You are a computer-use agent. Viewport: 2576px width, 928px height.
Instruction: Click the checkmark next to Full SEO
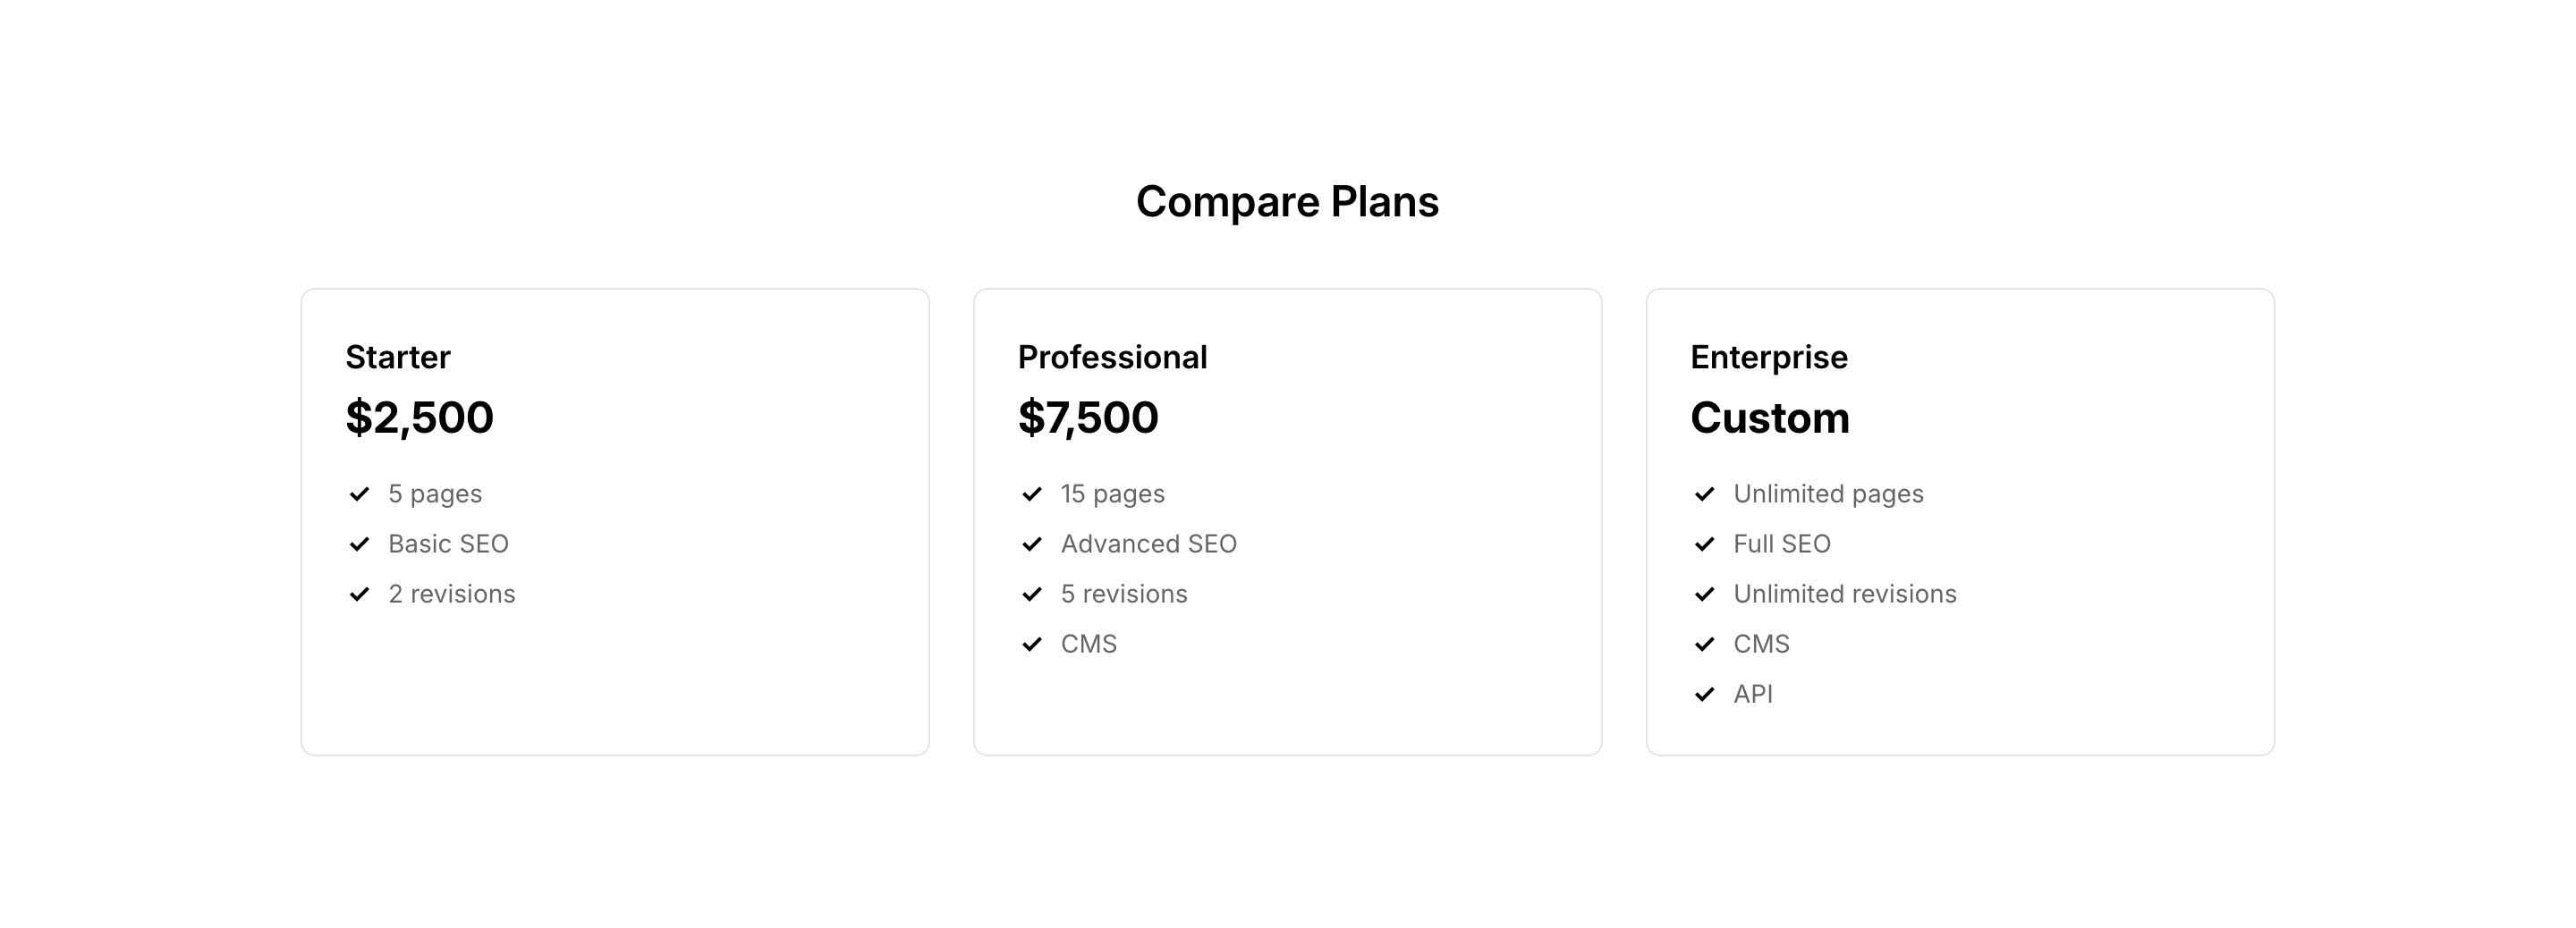(1705, 544)
